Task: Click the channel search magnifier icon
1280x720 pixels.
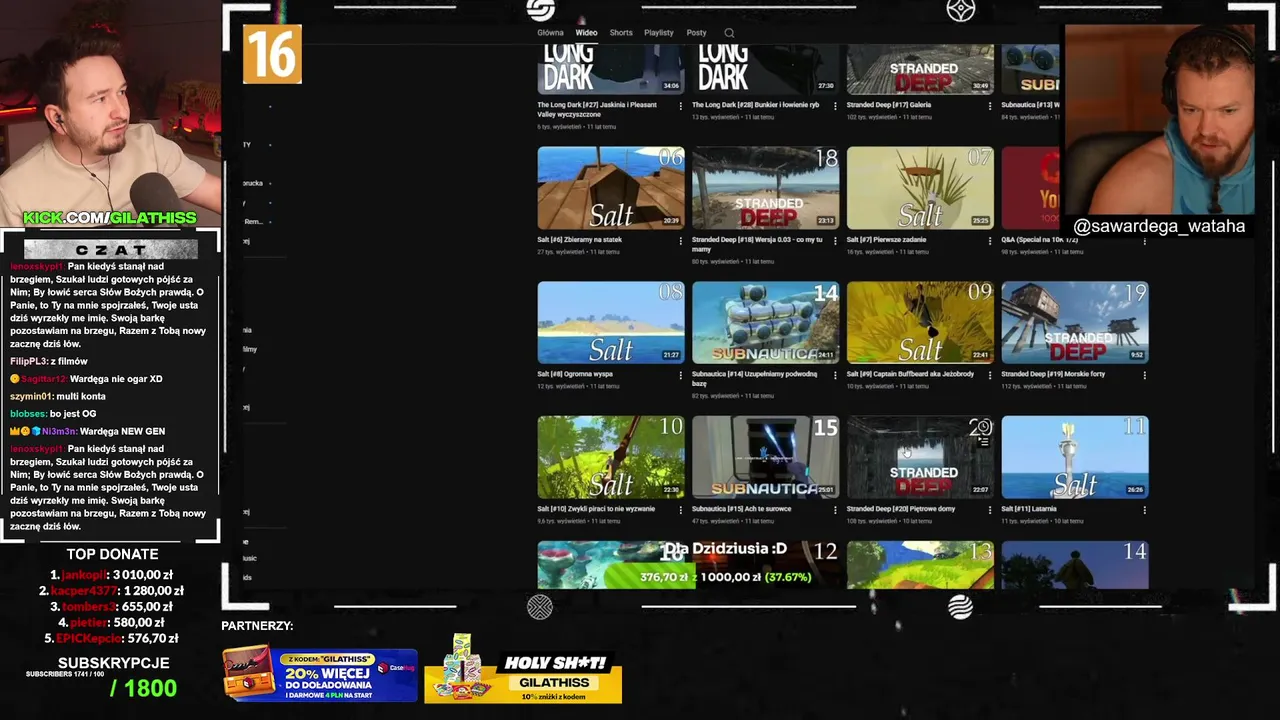Action: click(x=729, y=33)
